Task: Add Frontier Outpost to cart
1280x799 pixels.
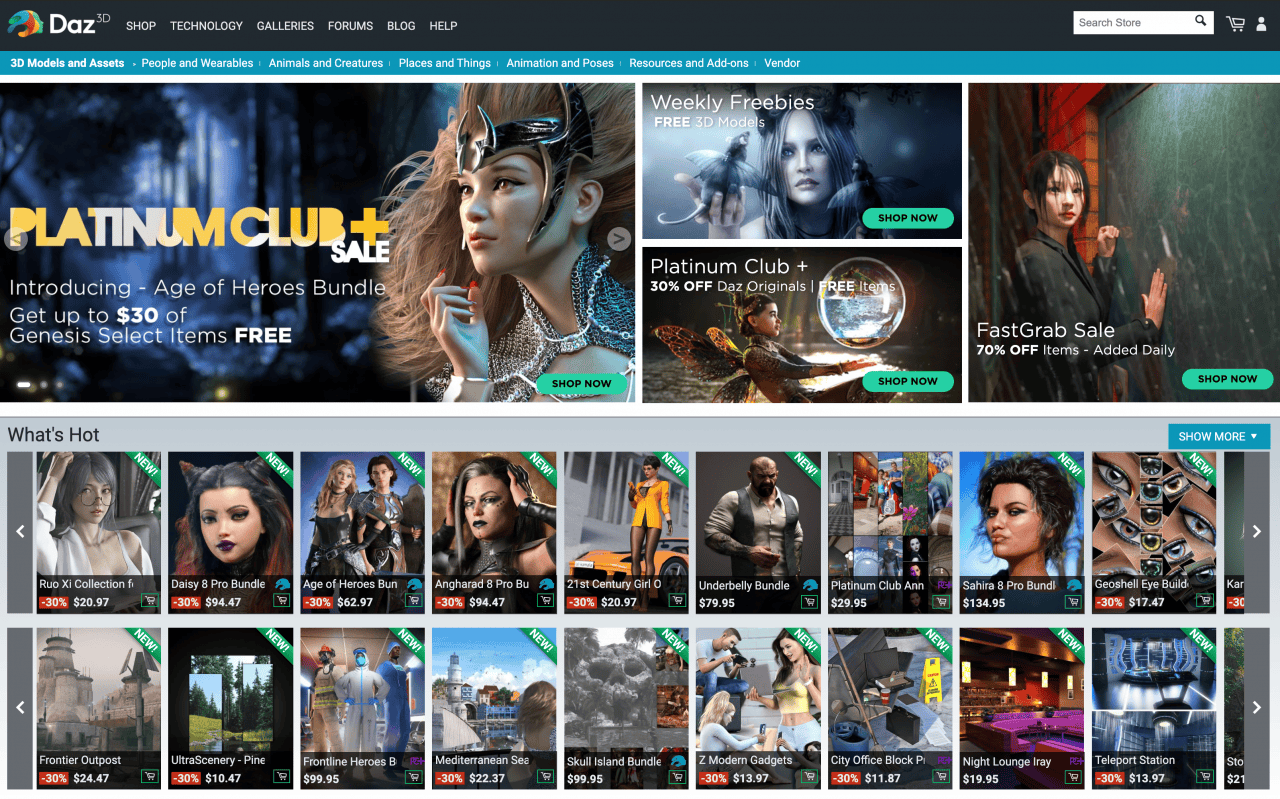Action: 150,778
